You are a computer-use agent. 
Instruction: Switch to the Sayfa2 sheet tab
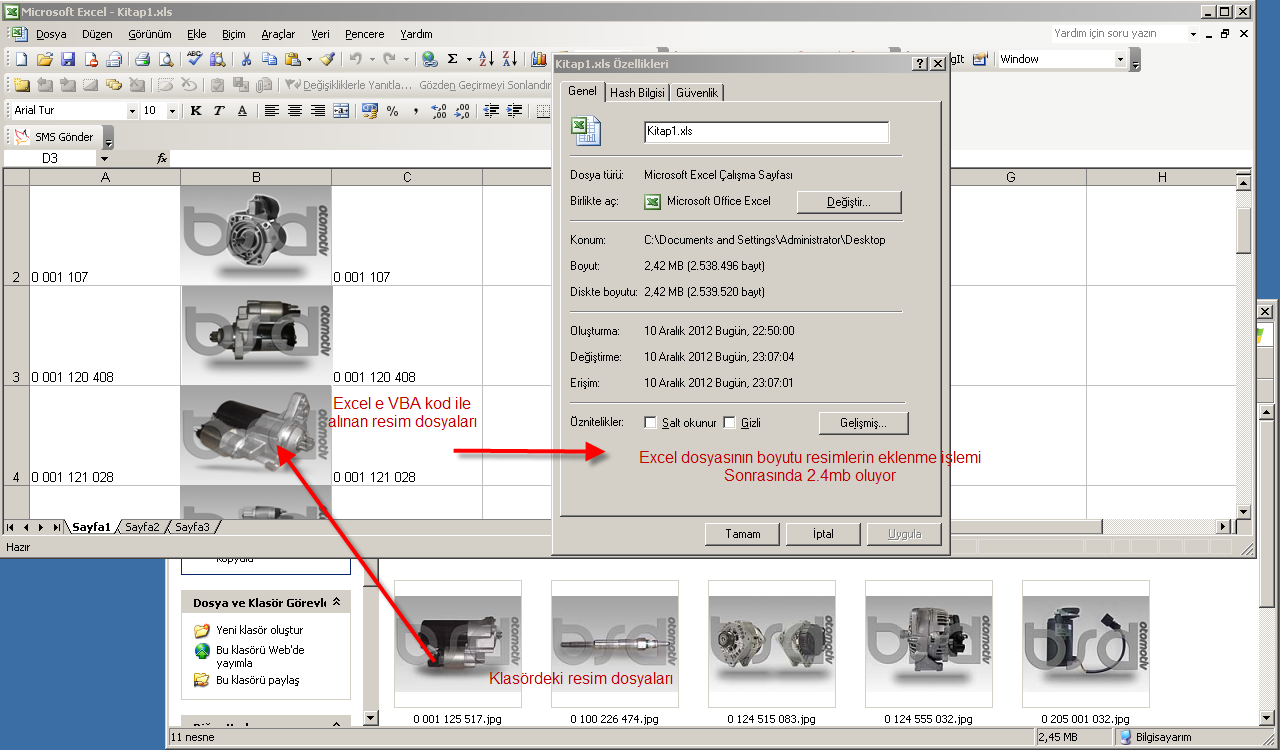coord(142,526)
